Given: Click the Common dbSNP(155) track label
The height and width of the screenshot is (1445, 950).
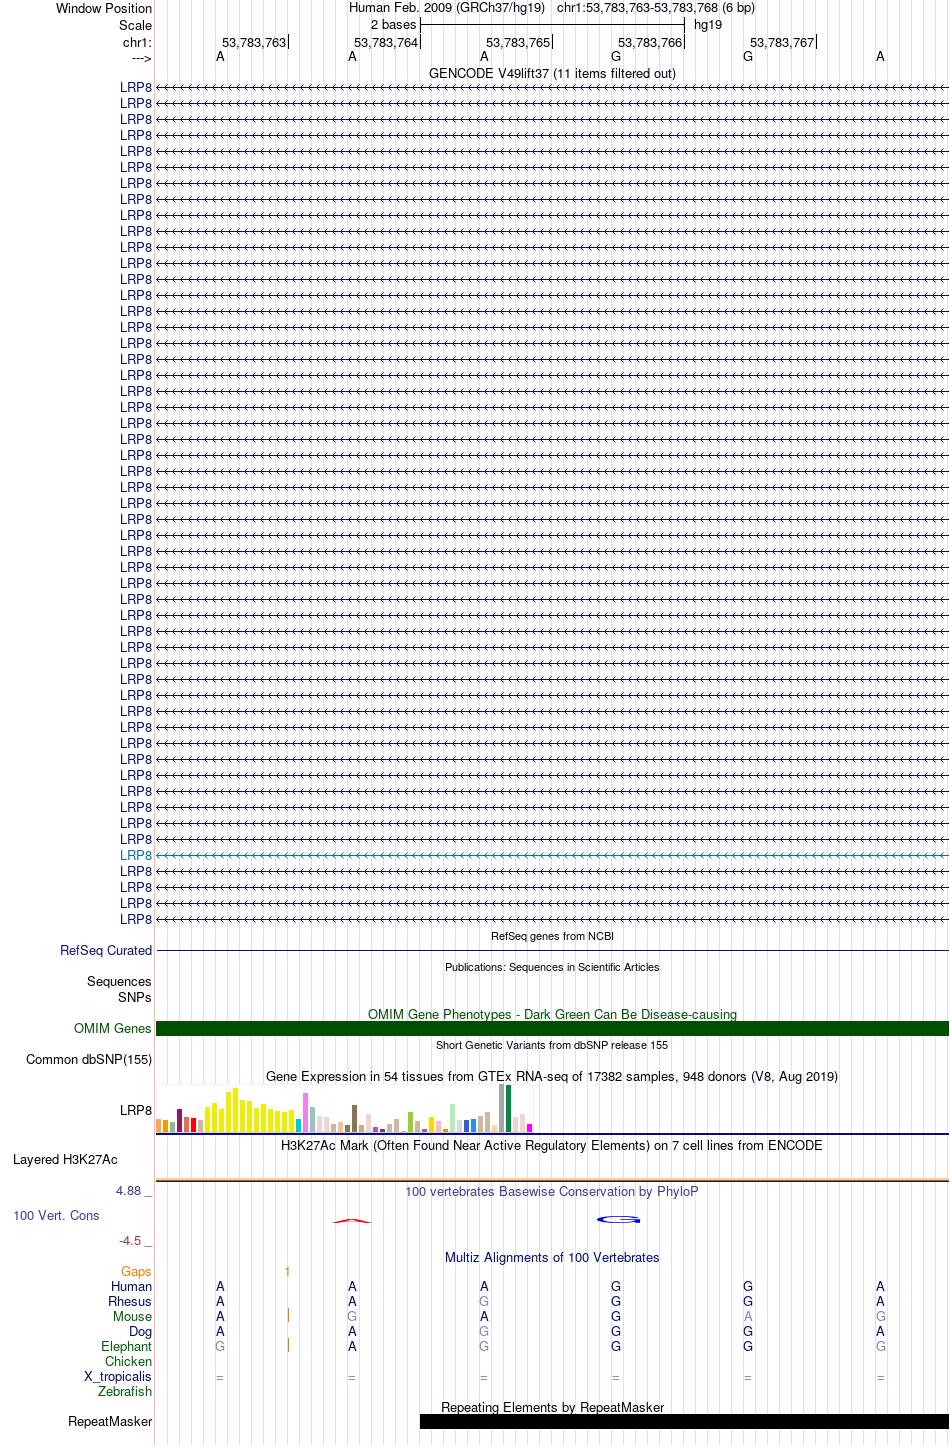Looking at the screenshot, I should [89, 1060].
